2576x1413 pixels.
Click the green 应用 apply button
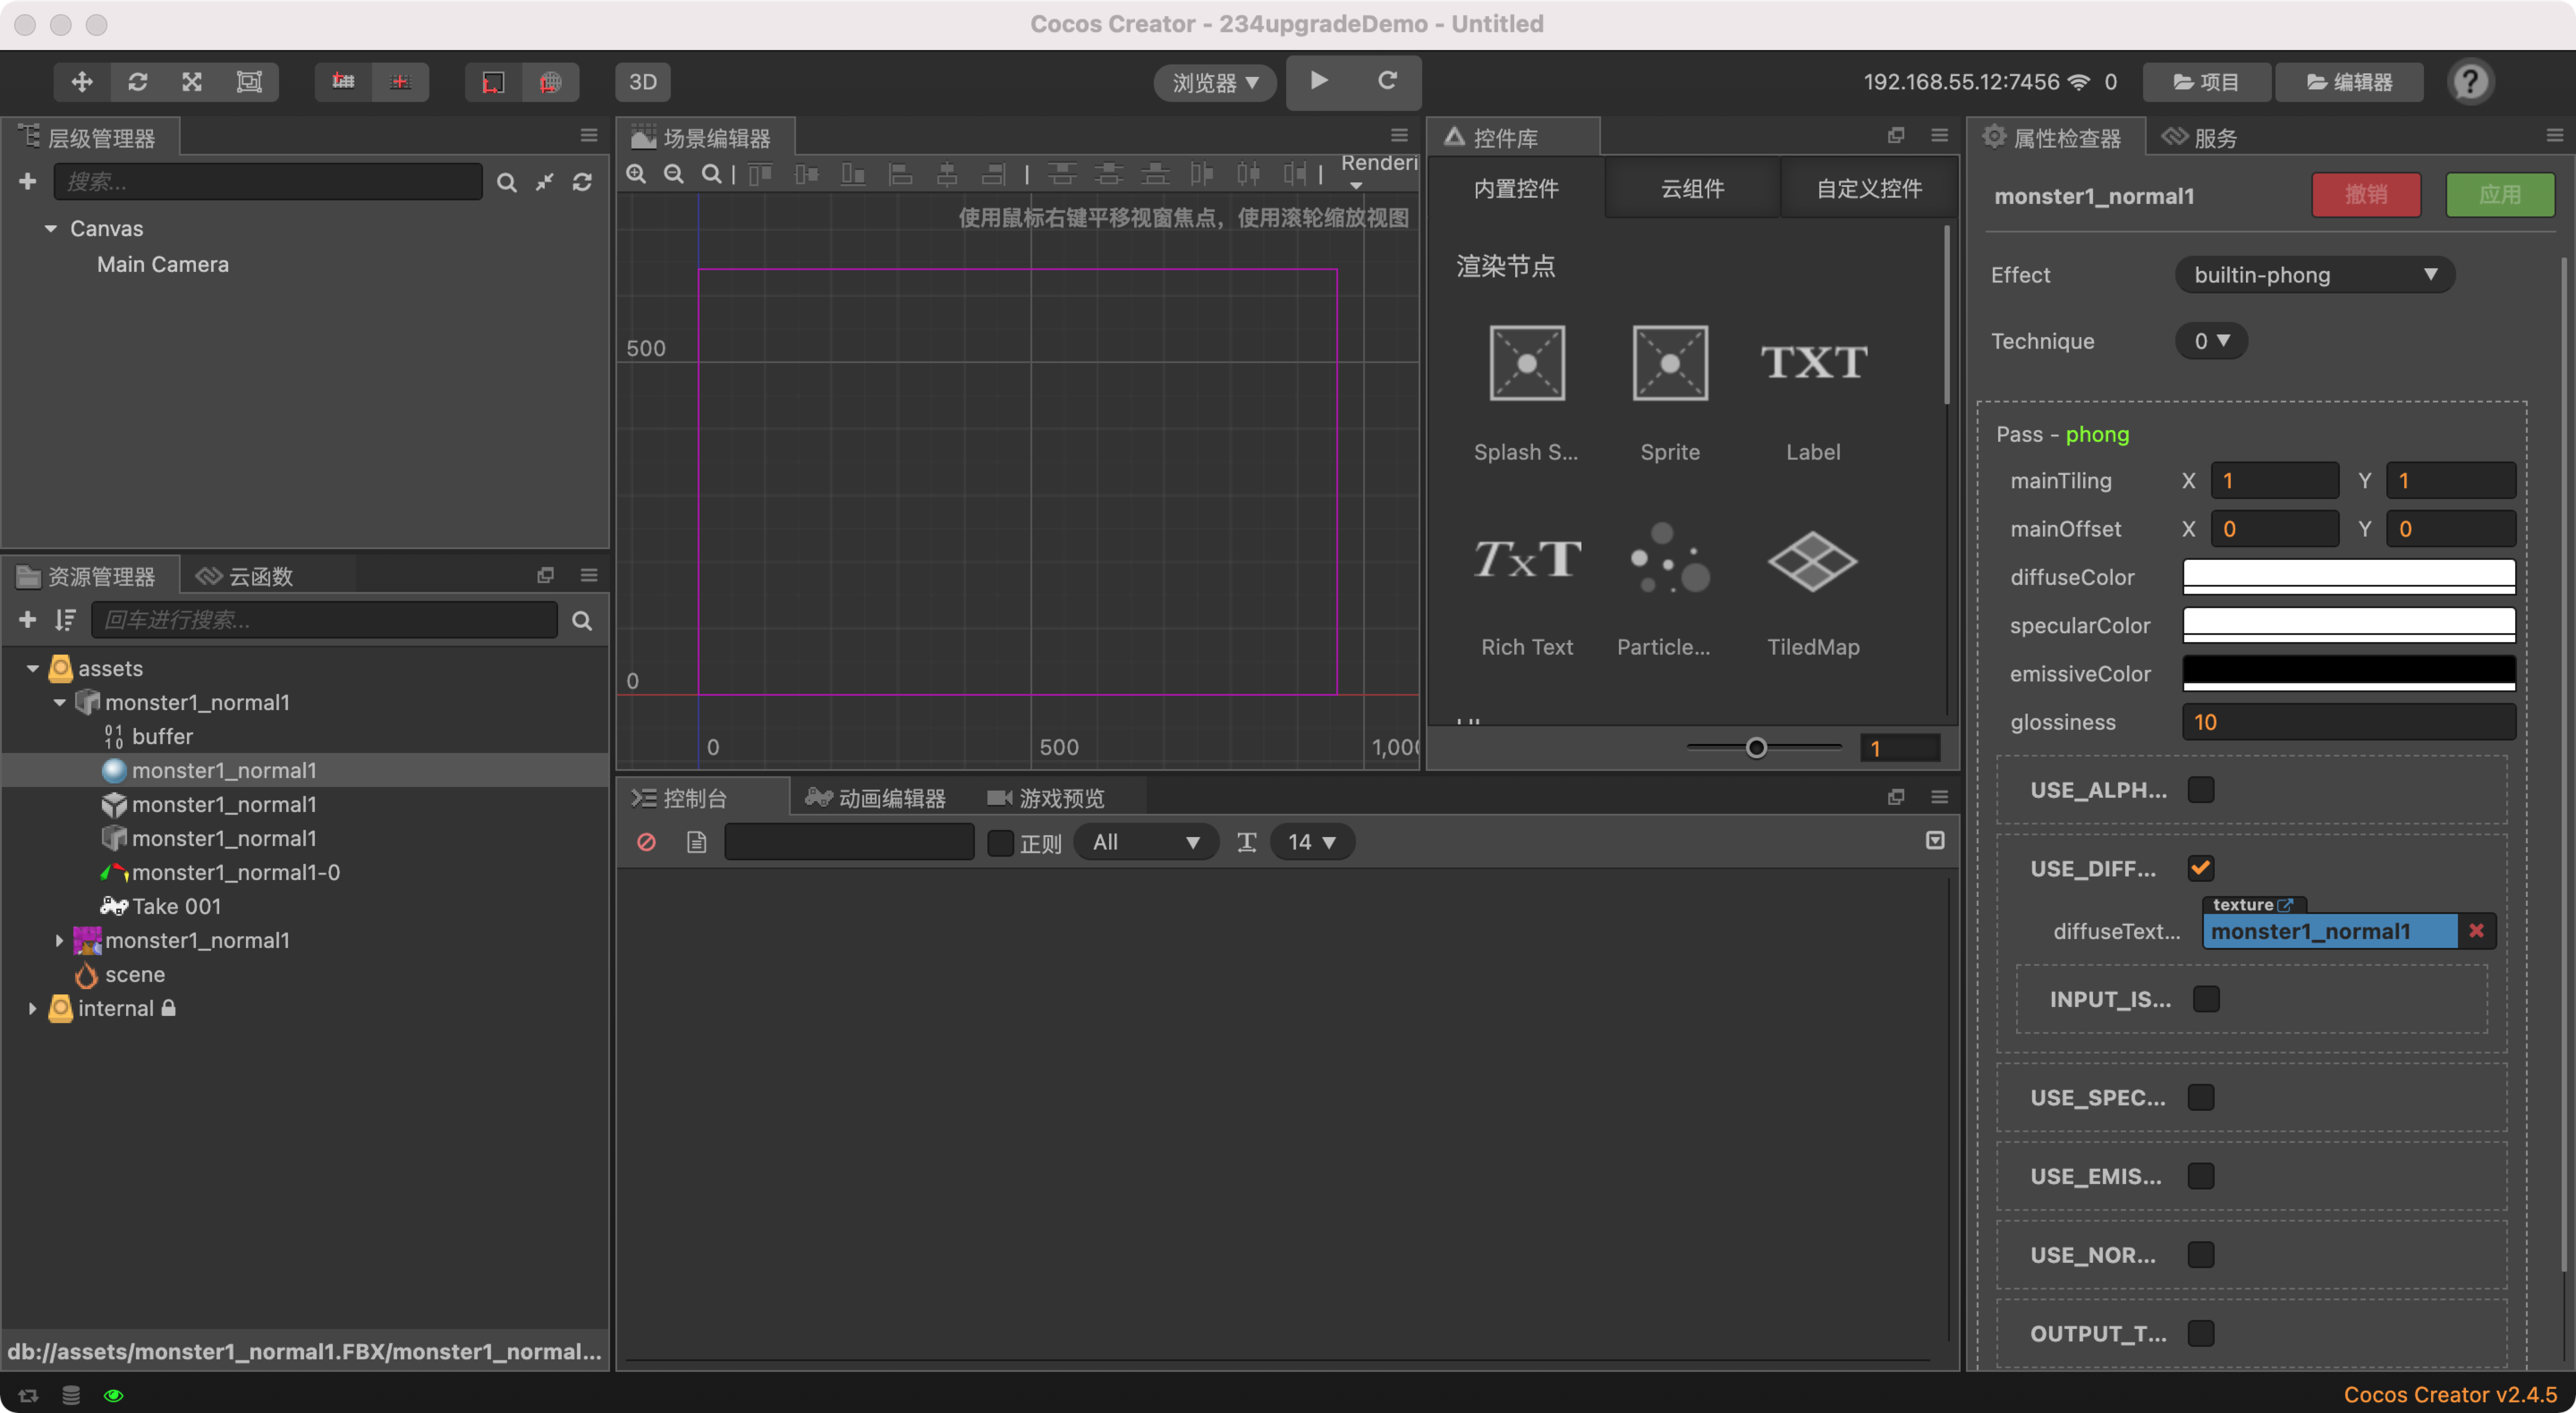(x=2499, y=195)
